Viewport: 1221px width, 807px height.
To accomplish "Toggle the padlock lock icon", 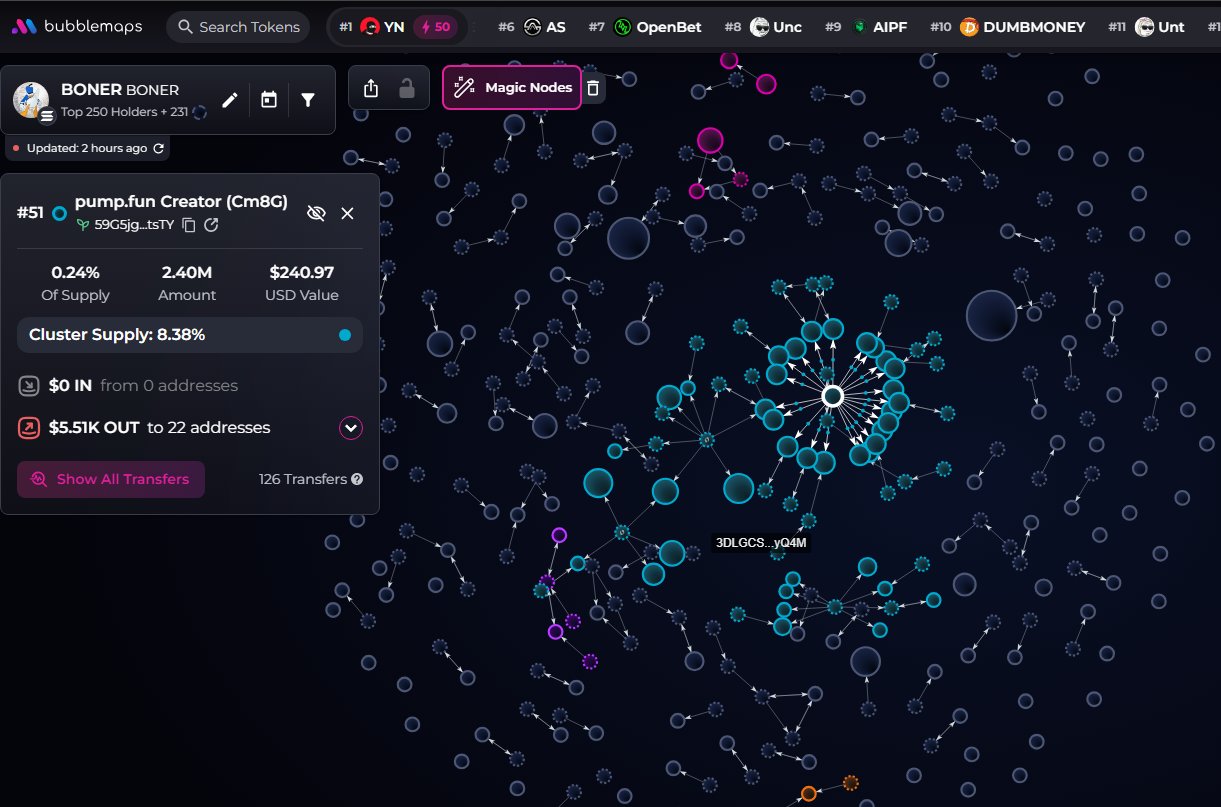I will (x=407, y=88).
